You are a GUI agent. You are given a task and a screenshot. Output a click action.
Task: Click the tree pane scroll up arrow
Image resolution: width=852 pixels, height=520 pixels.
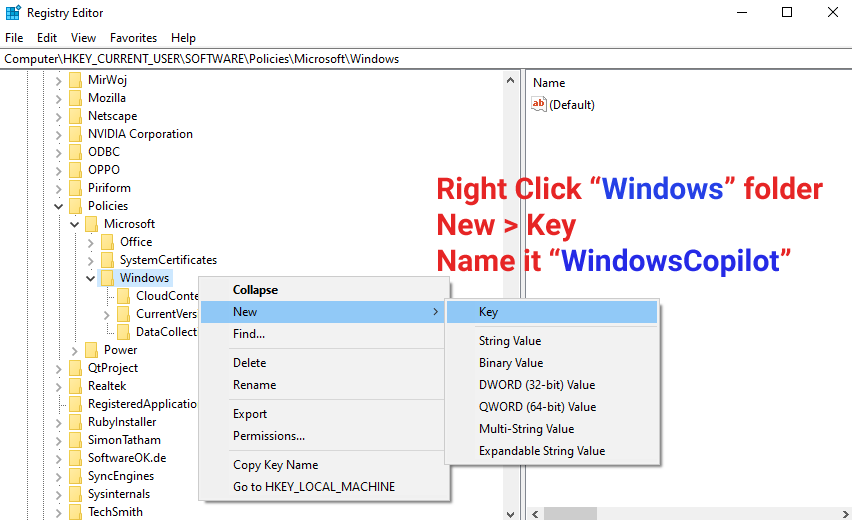point(510,80)
